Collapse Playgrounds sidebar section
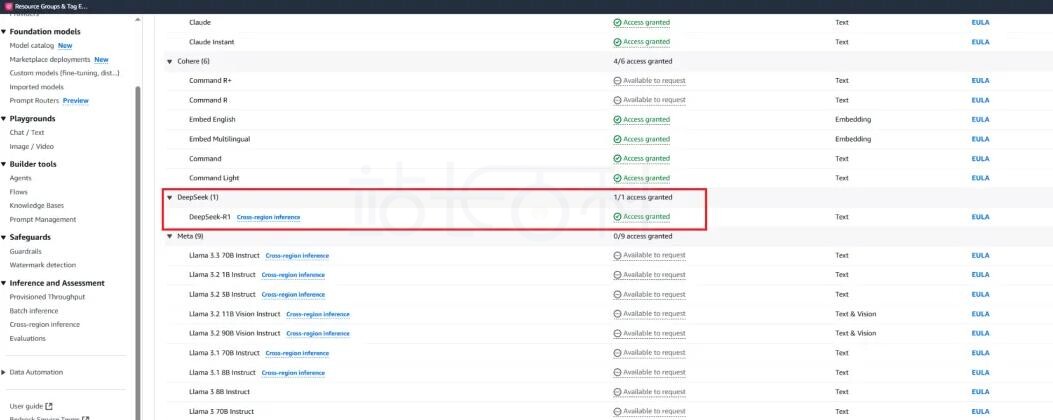This screenshot has width=1053, height=420. coord(4,119)
